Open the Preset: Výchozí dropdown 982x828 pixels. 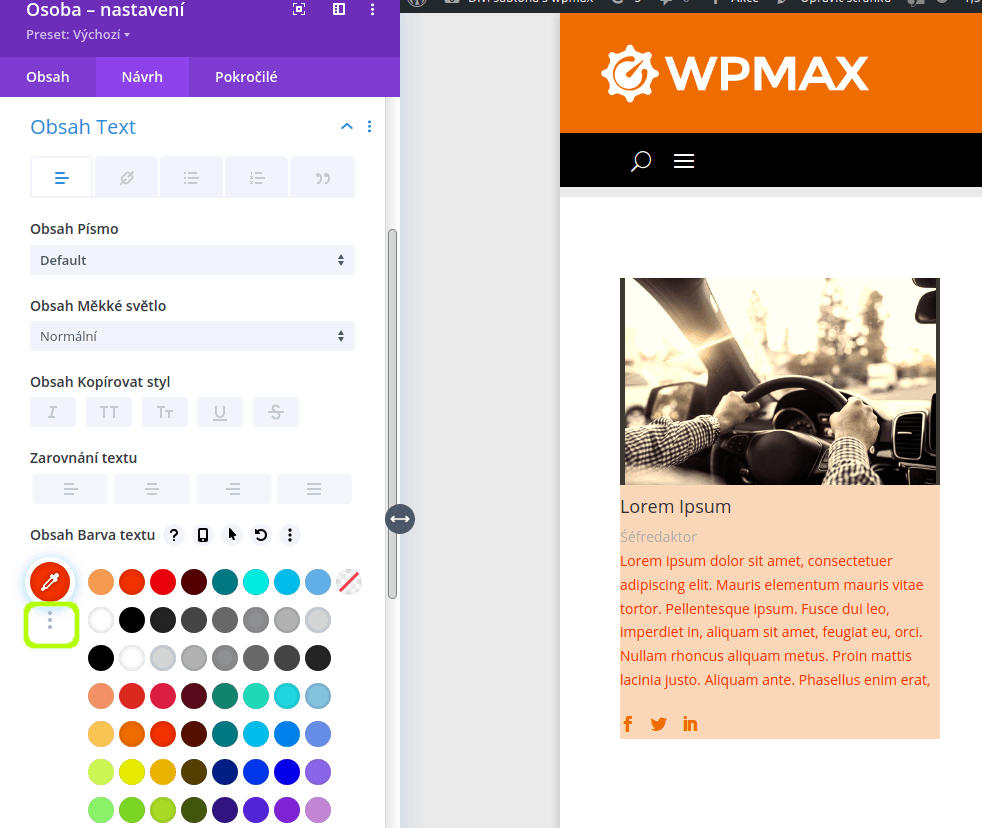point(78,35)
